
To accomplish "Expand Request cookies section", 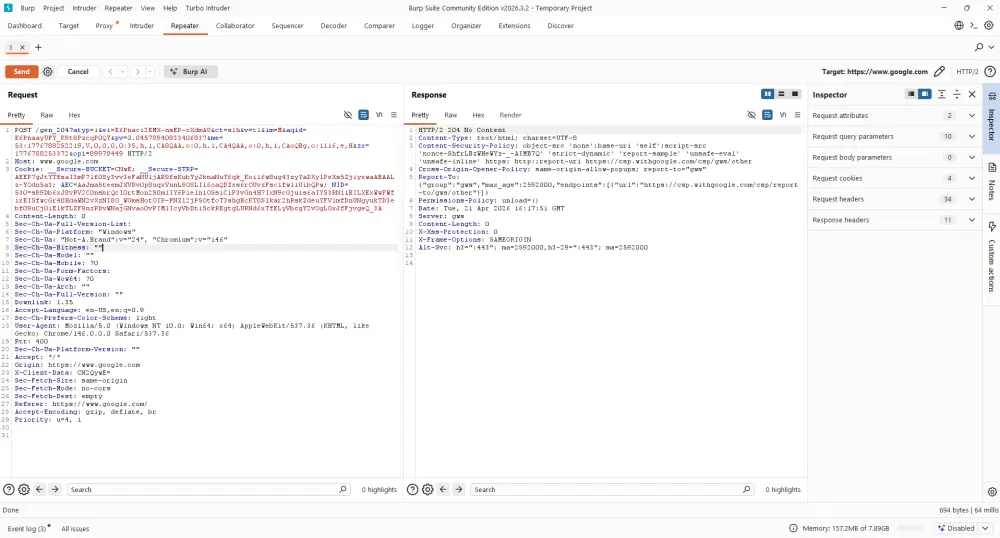I will 972,178.
